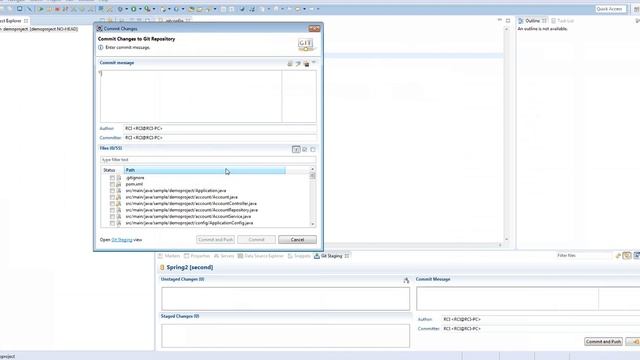Check the ApplicationConfig.java checkbox
Screen dimensions: 640x360
(x=112, y=224)
